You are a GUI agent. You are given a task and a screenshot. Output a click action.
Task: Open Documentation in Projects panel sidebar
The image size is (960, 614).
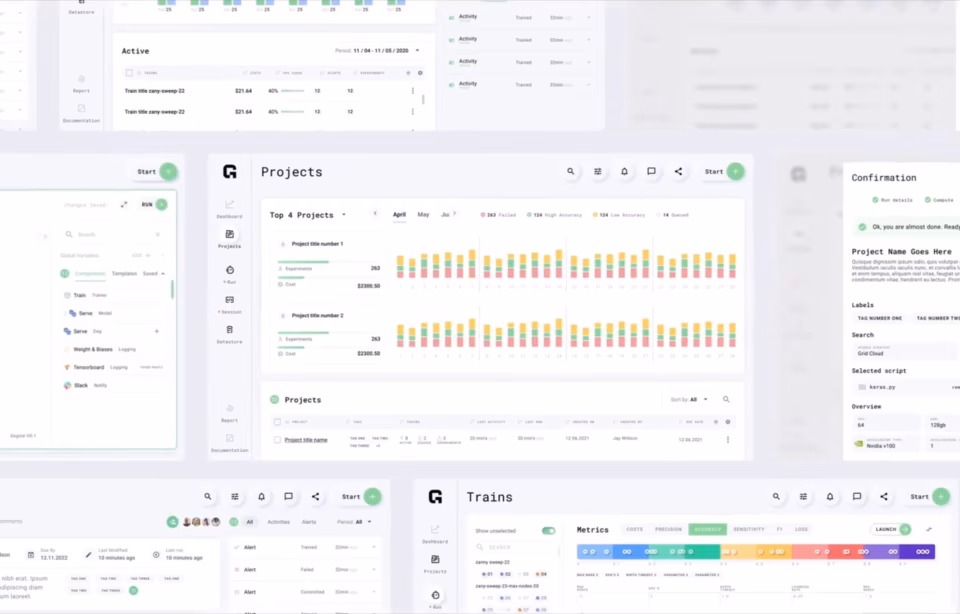point(230,443)
